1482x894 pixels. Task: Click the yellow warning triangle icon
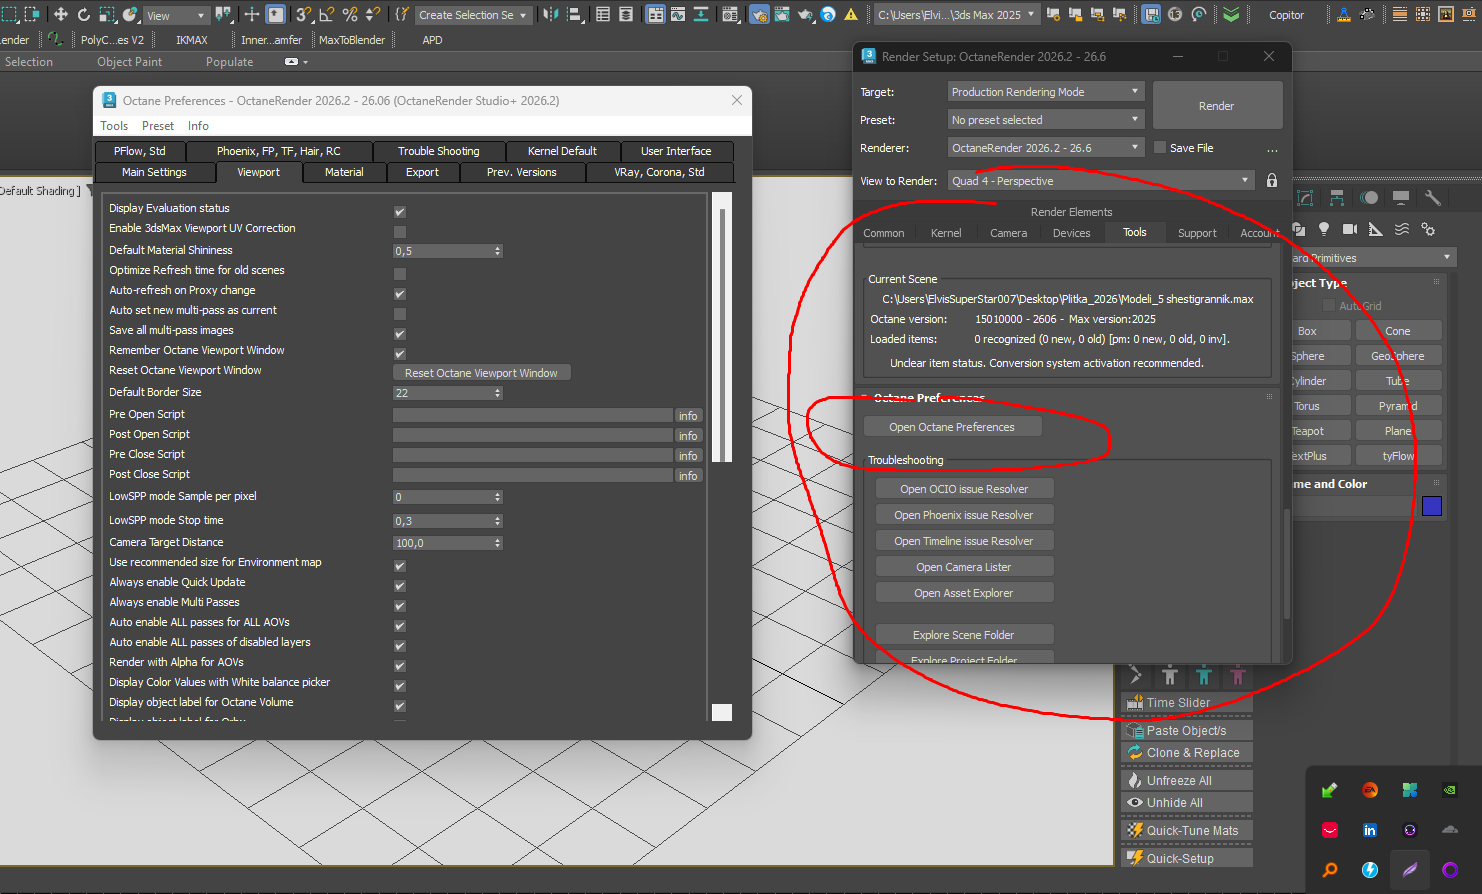(x=851, y=15)
